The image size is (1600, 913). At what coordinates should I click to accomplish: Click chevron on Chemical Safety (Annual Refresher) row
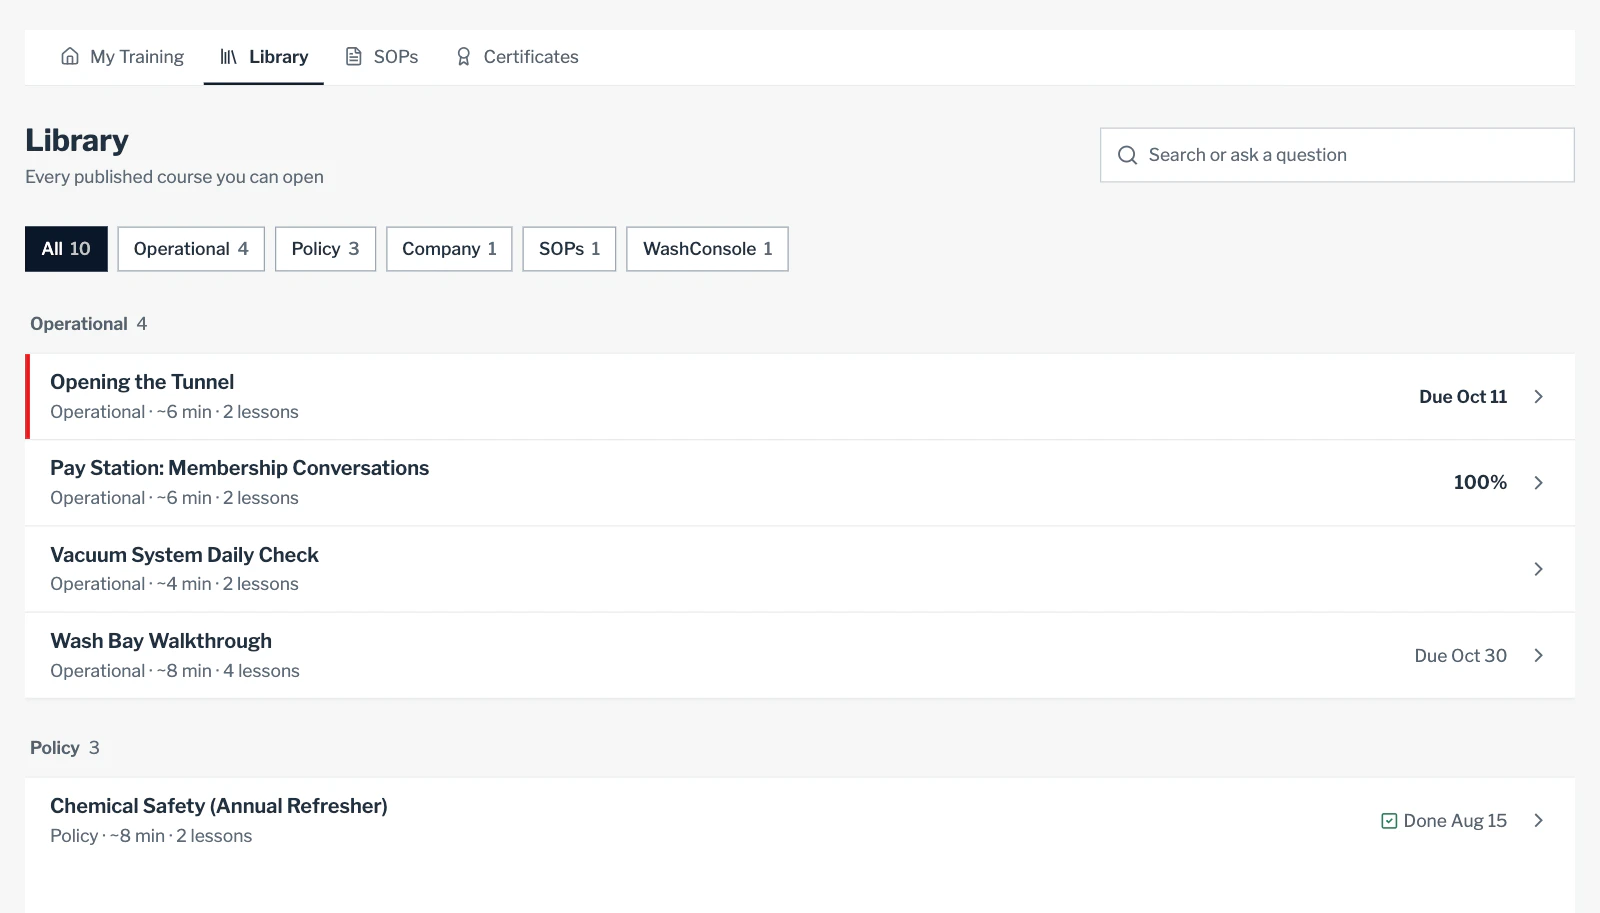tap(1539, 821)
